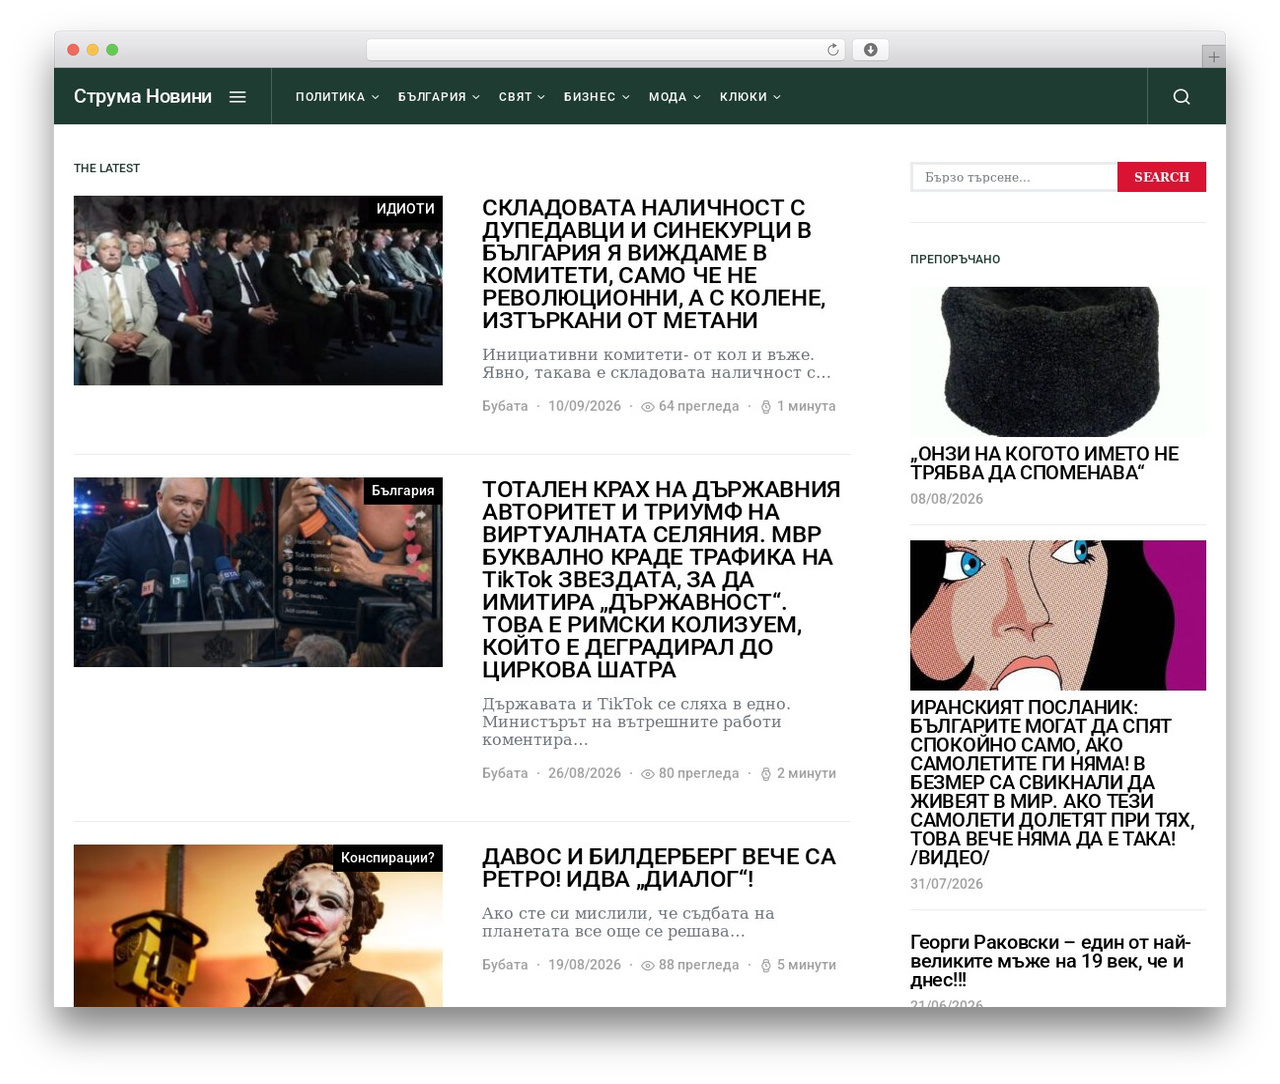Click author Бубата on 26/08/2026 article
Viewport: 1280px width, 1084px height.
505,774
